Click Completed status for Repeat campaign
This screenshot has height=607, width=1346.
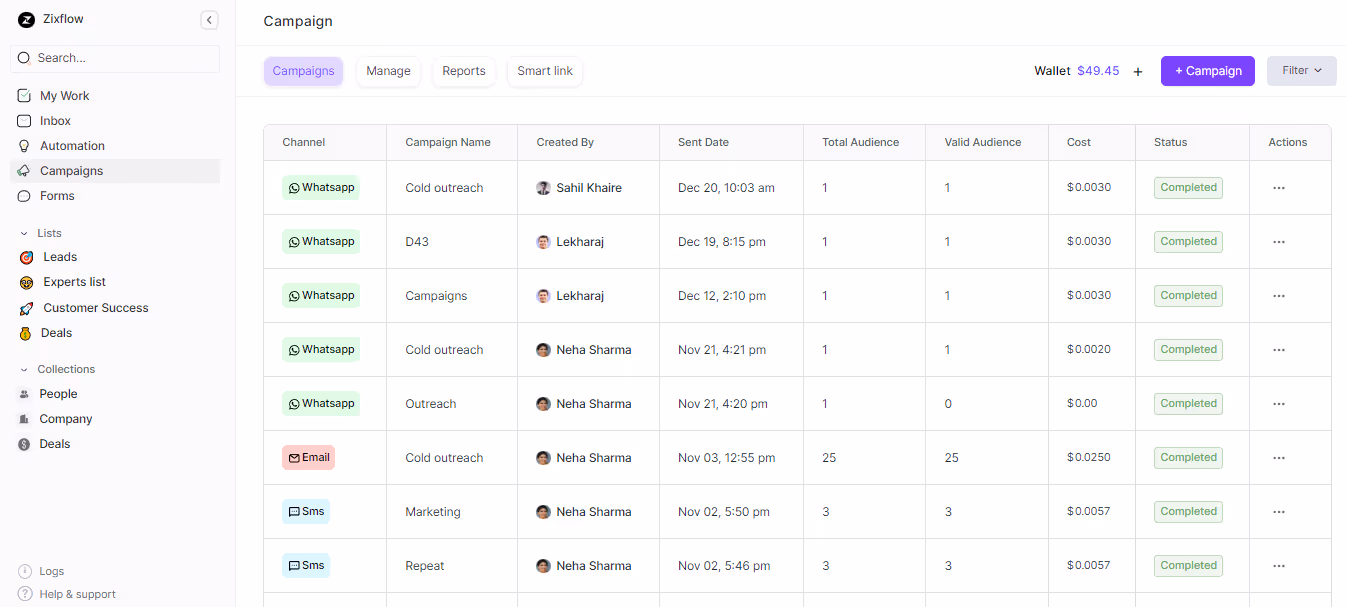point(1188,566)
